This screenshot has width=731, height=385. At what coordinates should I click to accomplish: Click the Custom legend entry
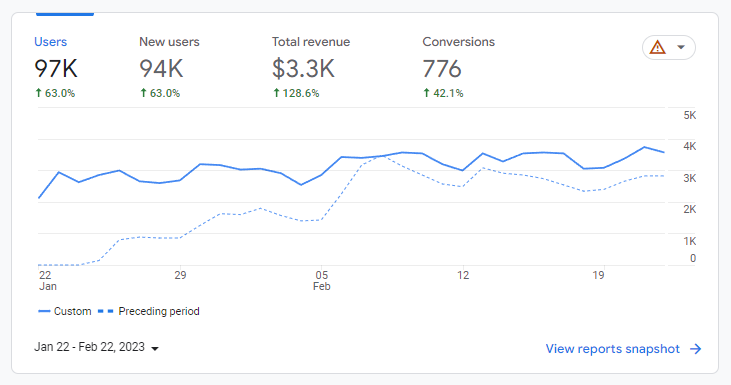tap(65, 311)
